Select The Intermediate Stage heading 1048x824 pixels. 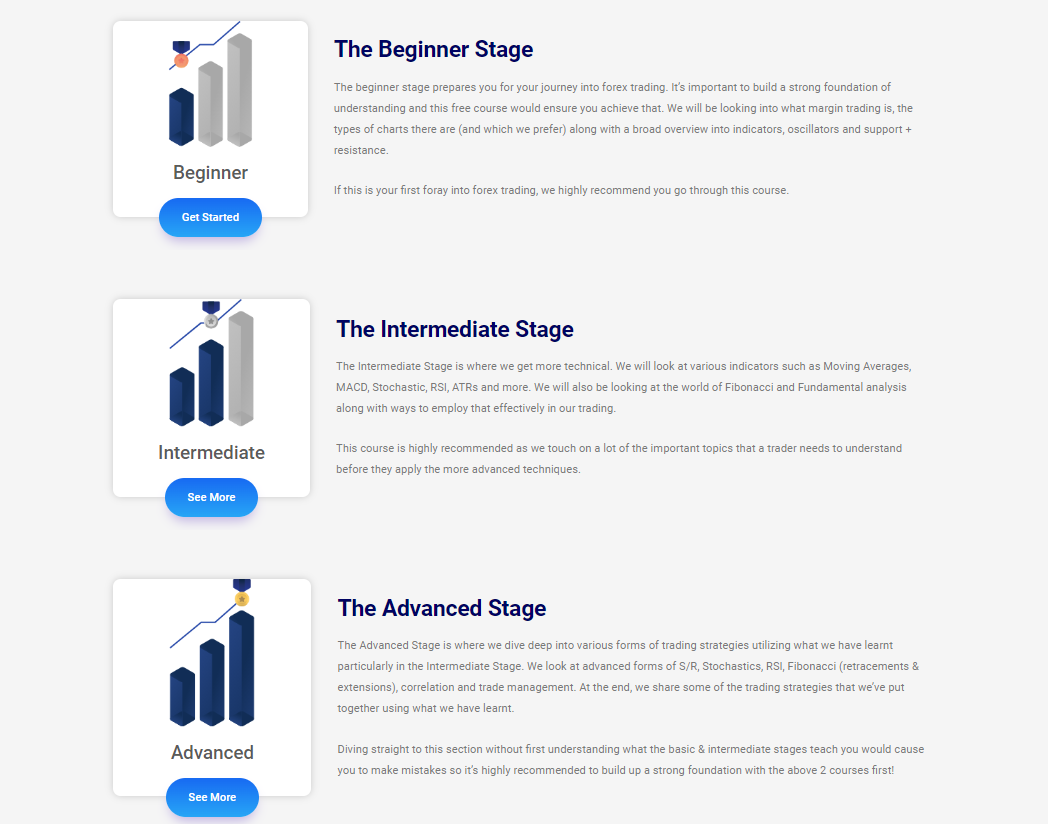point(454,329)
